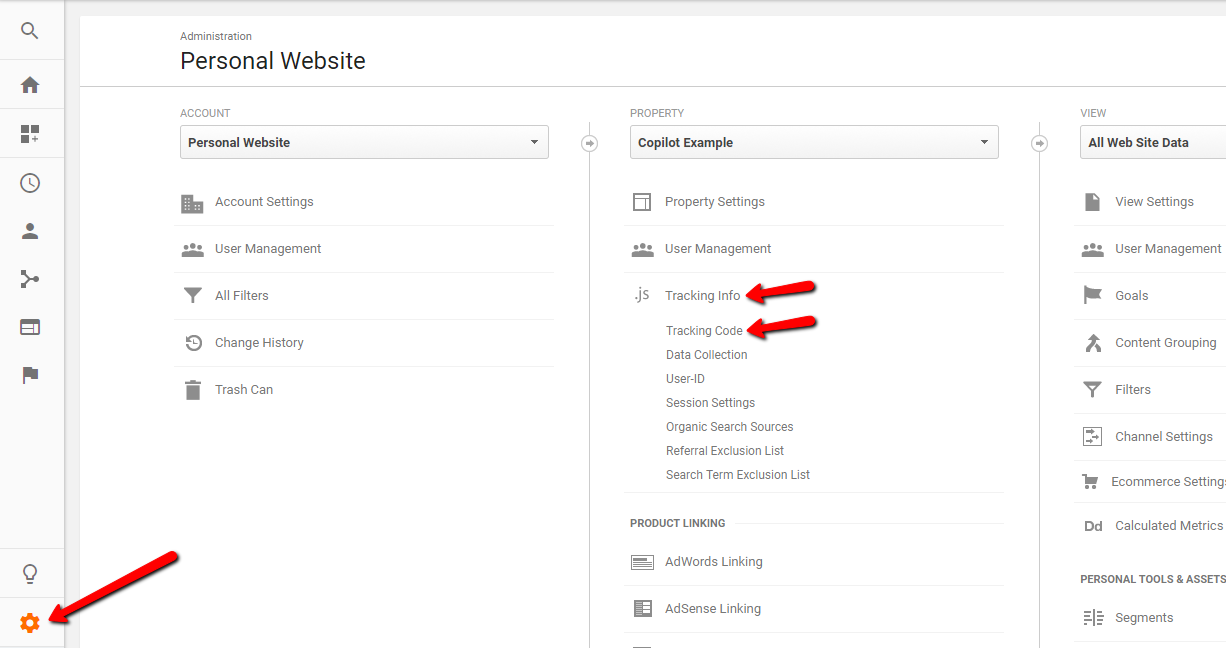Open AdWords Linking link

point(714,562)
